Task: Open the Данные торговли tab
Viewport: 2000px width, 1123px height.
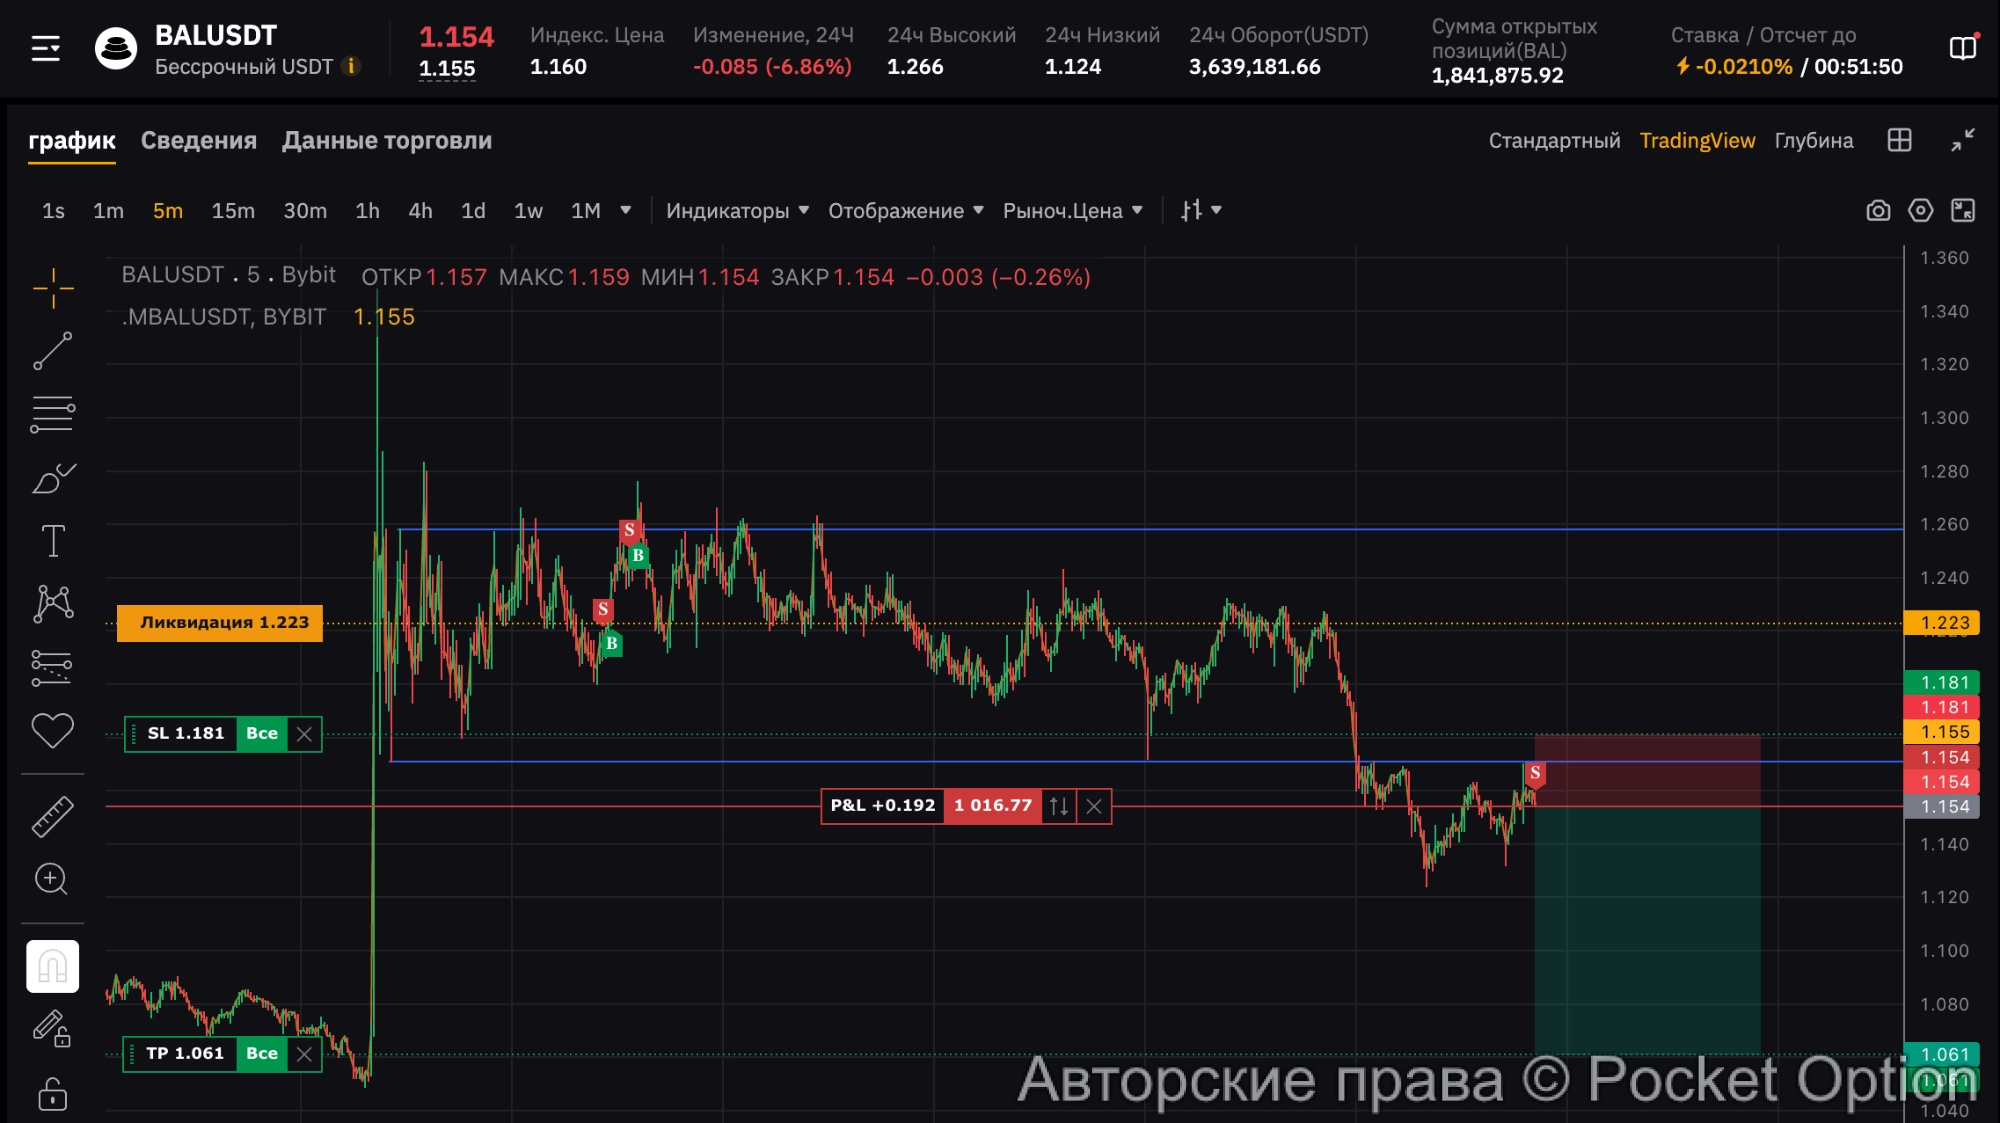Action: tap(386, 140)
